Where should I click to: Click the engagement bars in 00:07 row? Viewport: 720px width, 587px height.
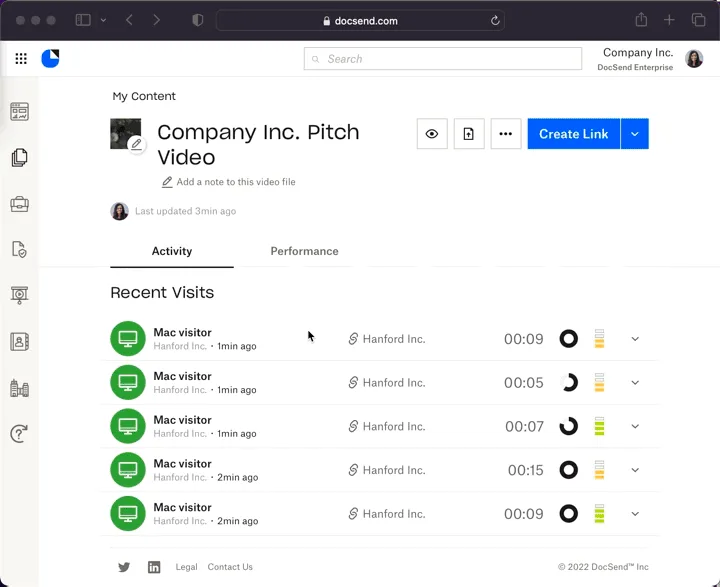point(599,426)
